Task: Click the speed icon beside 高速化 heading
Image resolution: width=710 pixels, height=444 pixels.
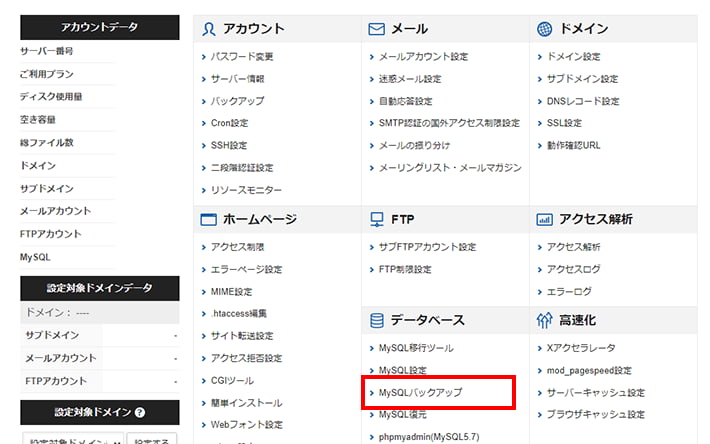Action: [545, 321]
